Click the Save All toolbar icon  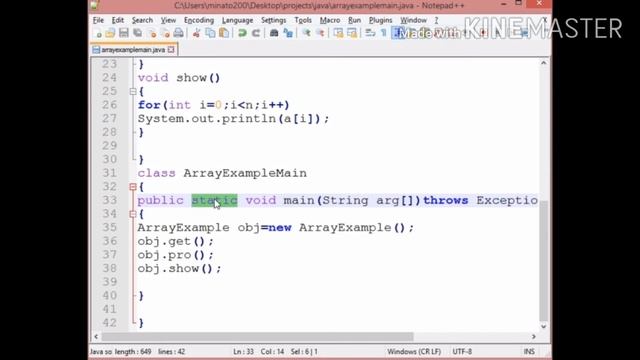(138, 33)
